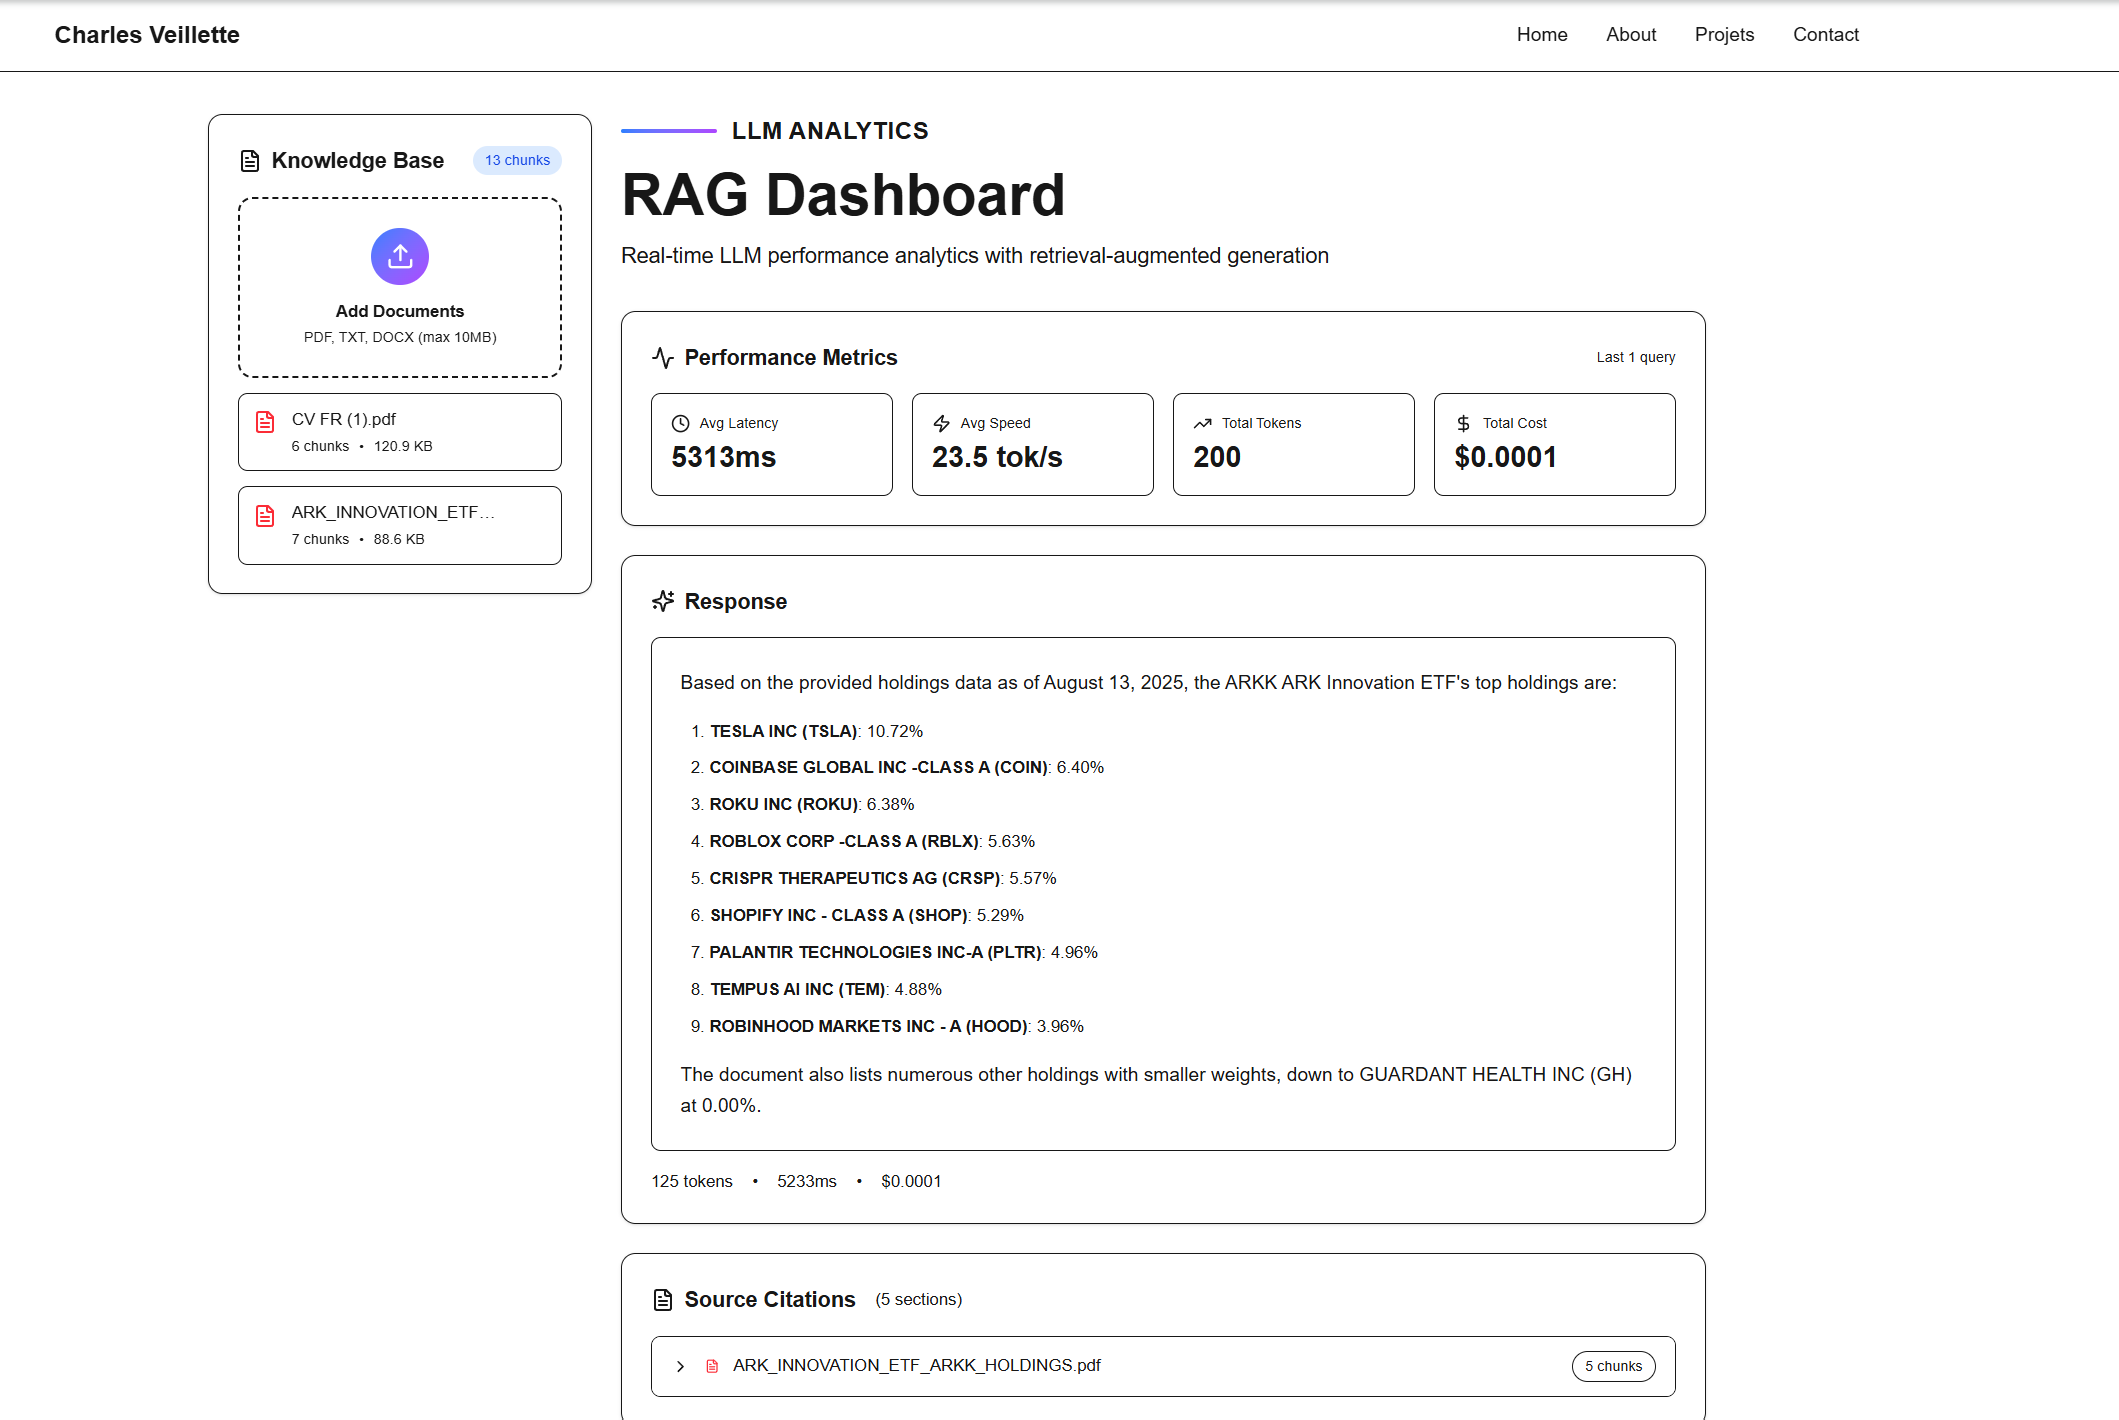2119x1420 pixels.
Task: Click the red PDF icon on CV FR (1).pdf
Action: click(265, 421)
